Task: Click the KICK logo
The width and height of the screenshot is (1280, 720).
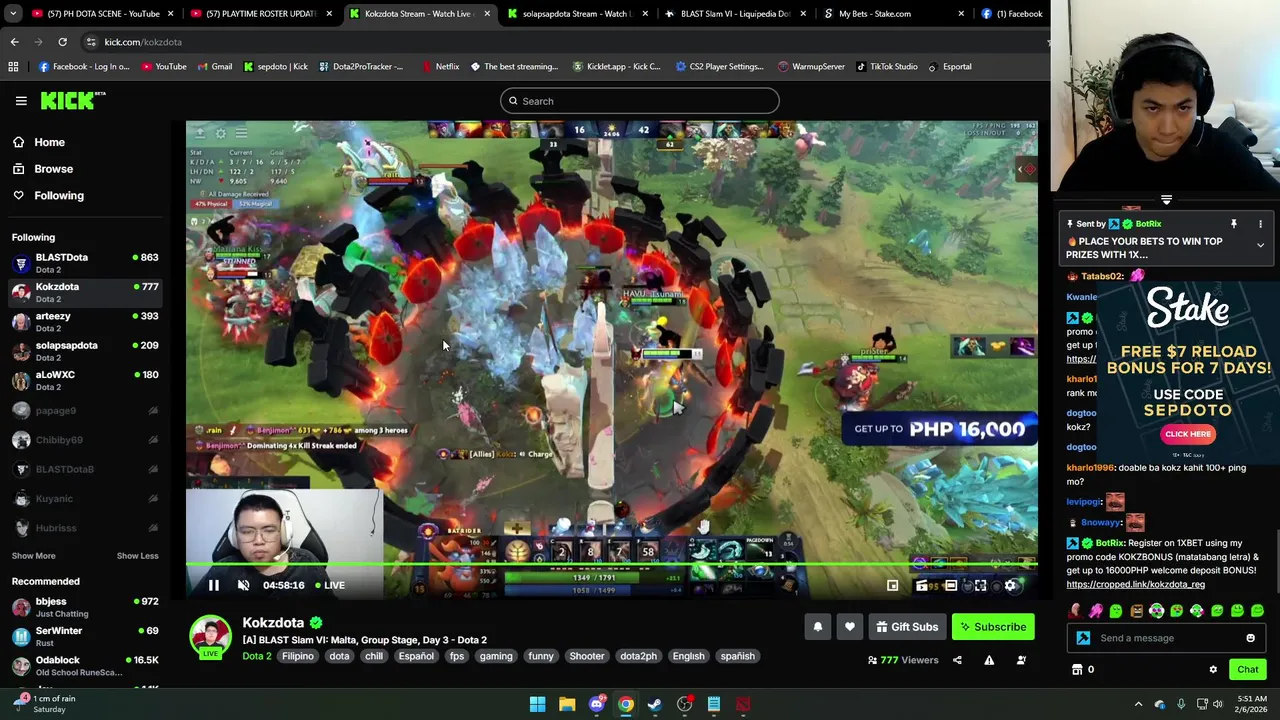Action: [x=72, y=100]
